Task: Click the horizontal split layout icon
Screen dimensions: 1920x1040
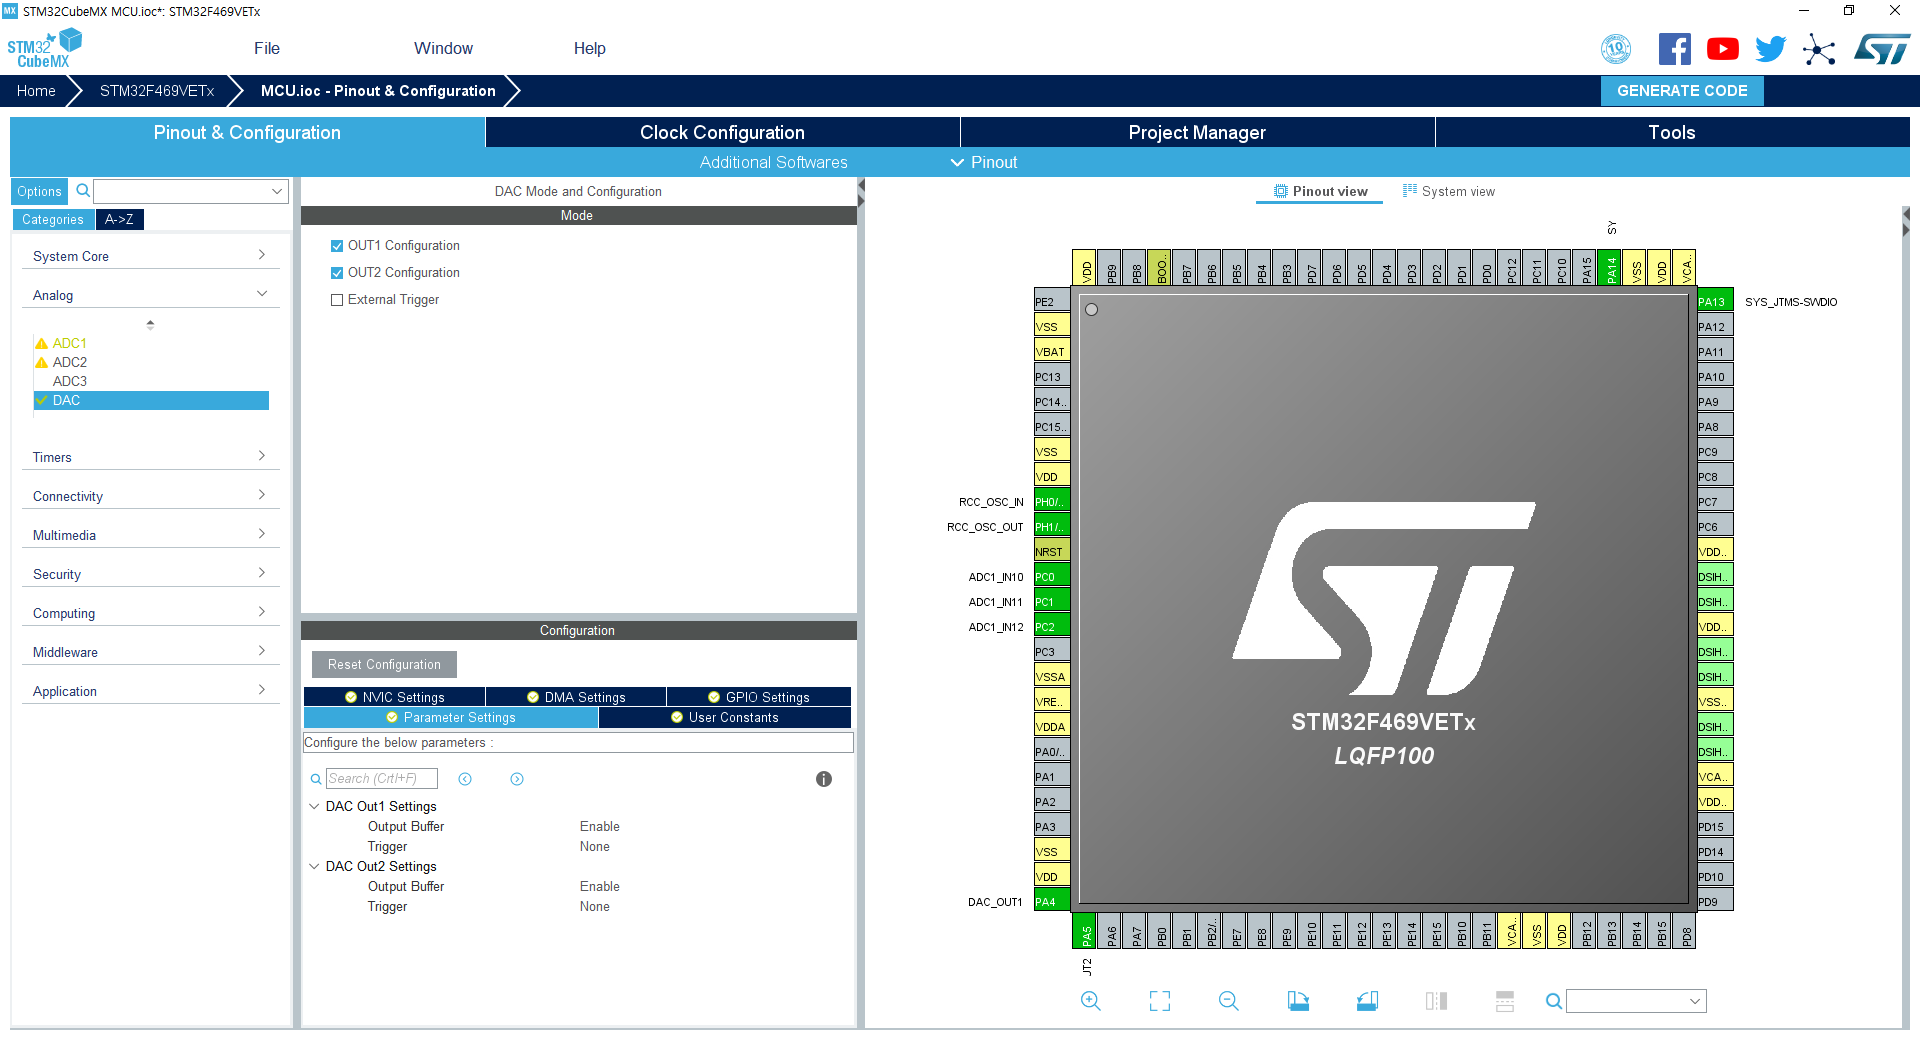Action: coord(1505,1001)
